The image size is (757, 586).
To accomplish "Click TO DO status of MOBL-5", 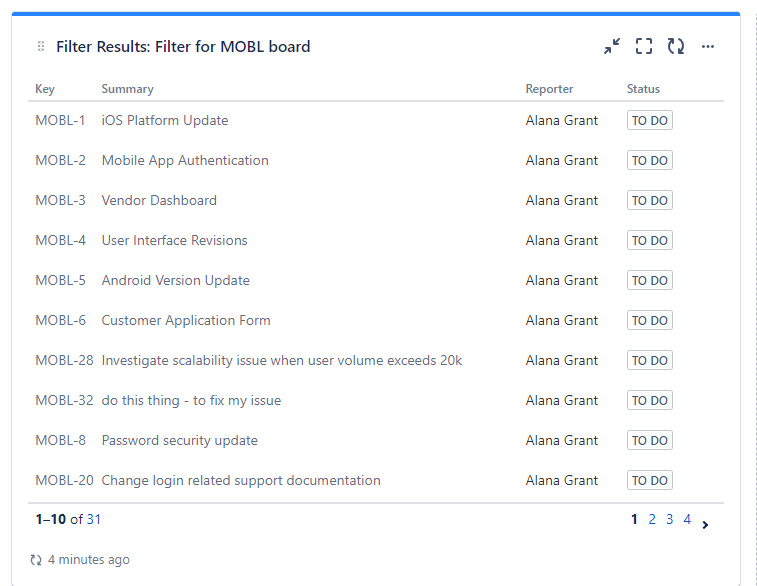I will (649, 280).
